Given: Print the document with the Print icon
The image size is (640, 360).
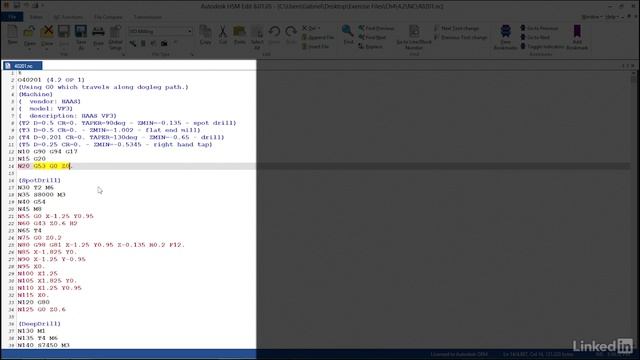Looking at the screenshot, I should pyautogui.click(x=98, y=32).
